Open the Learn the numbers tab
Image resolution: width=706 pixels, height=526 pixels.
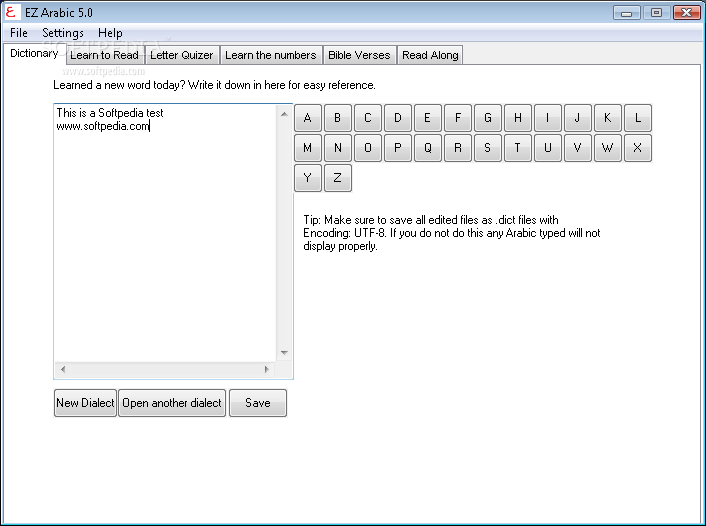271,55
